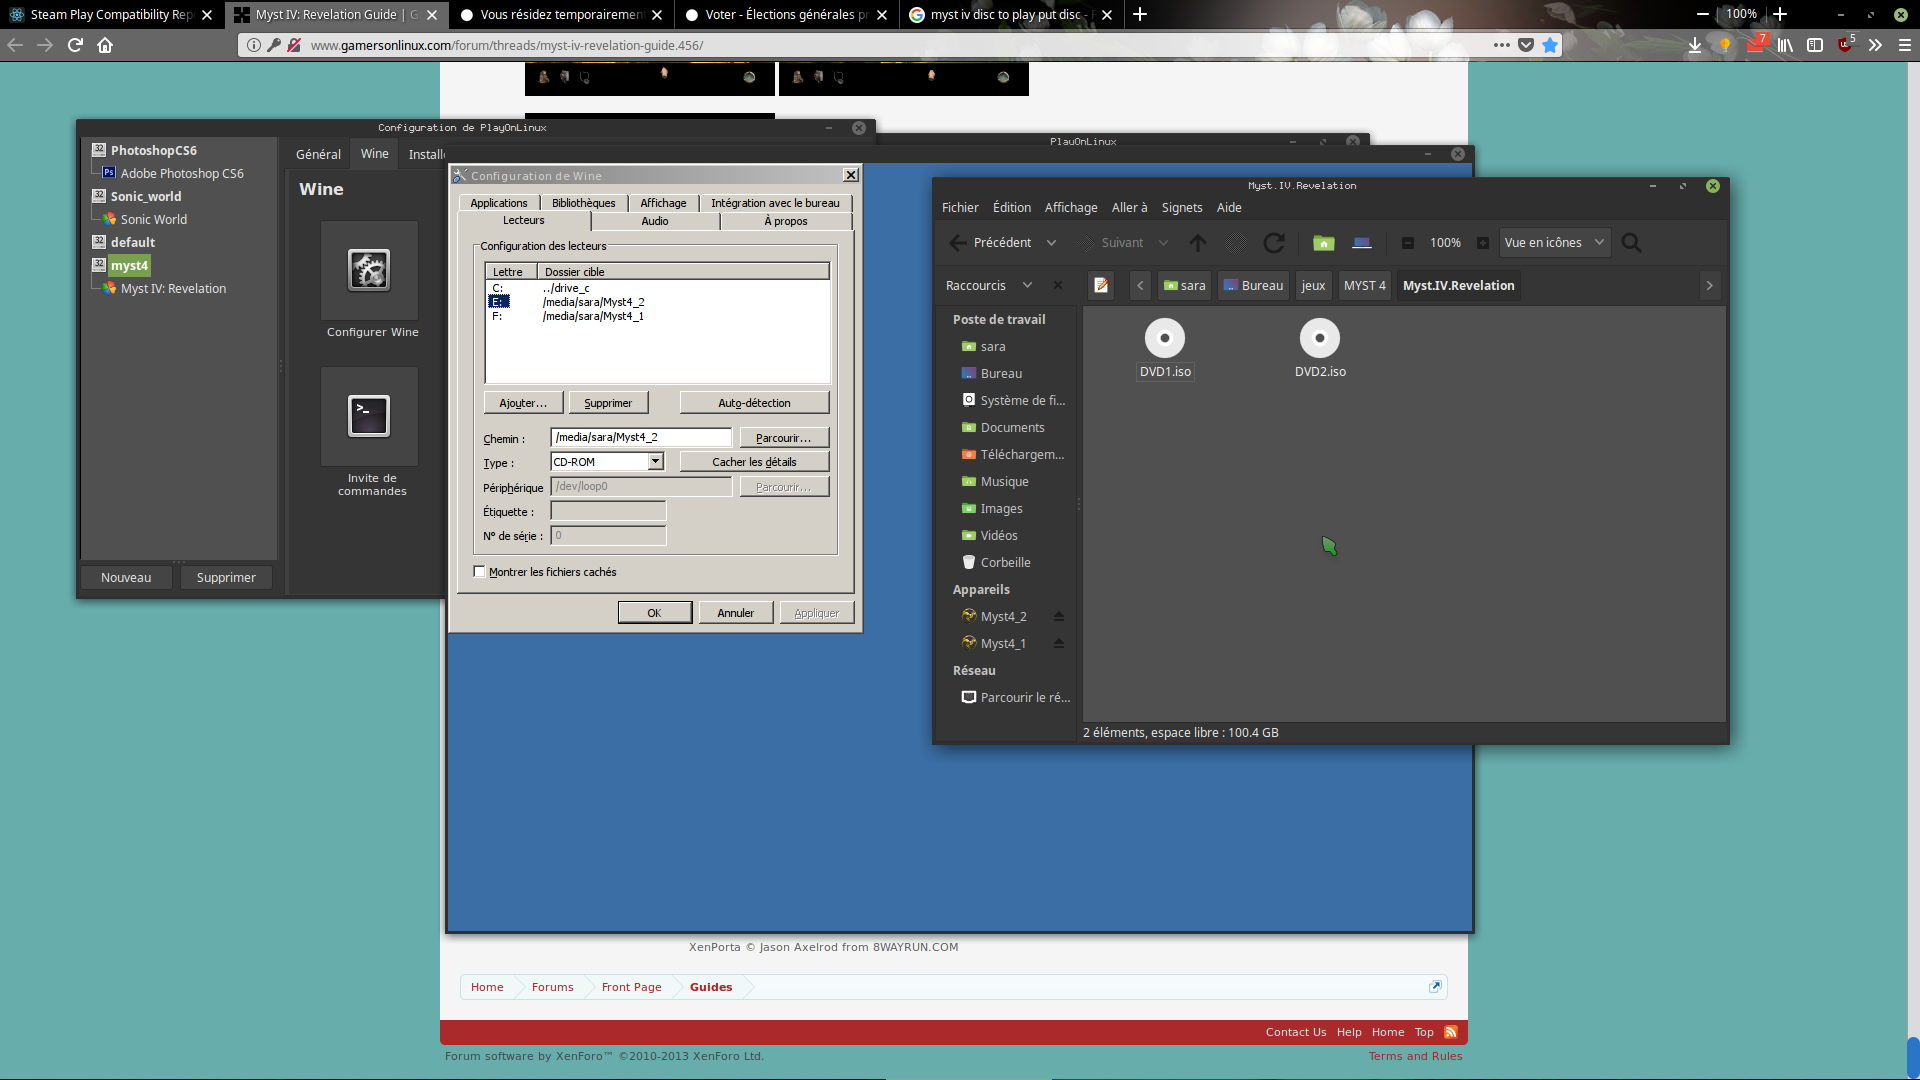Toggle location text entry edit icon
The width and height of the screenshot is (1920, 1080).
[1101, 285]
